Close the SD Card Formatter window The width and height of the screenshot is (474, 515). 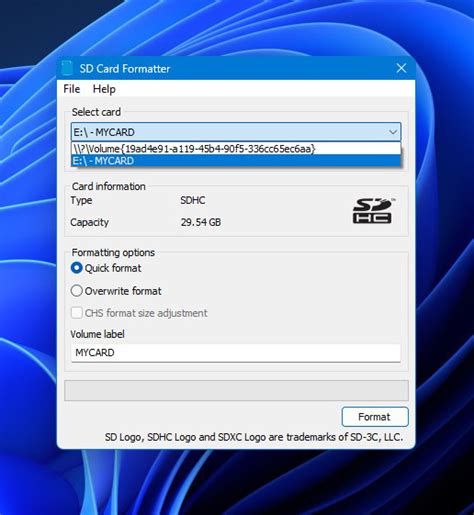pyautogui.click(x=401, y=68)
